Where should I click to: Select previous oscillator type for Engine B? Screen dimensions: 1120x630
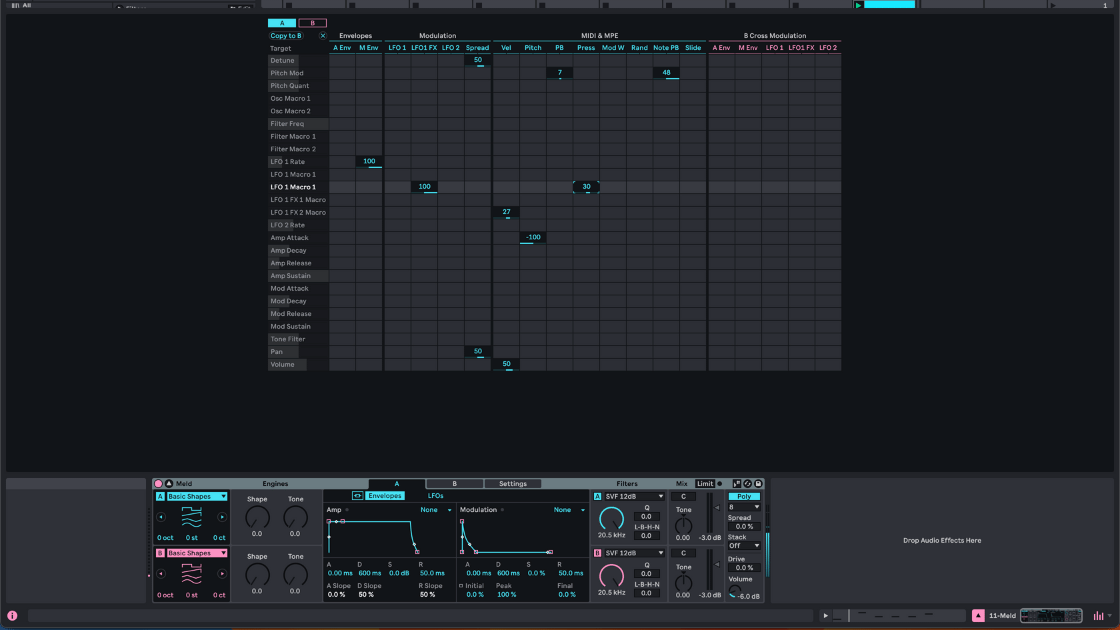(161, 574)
